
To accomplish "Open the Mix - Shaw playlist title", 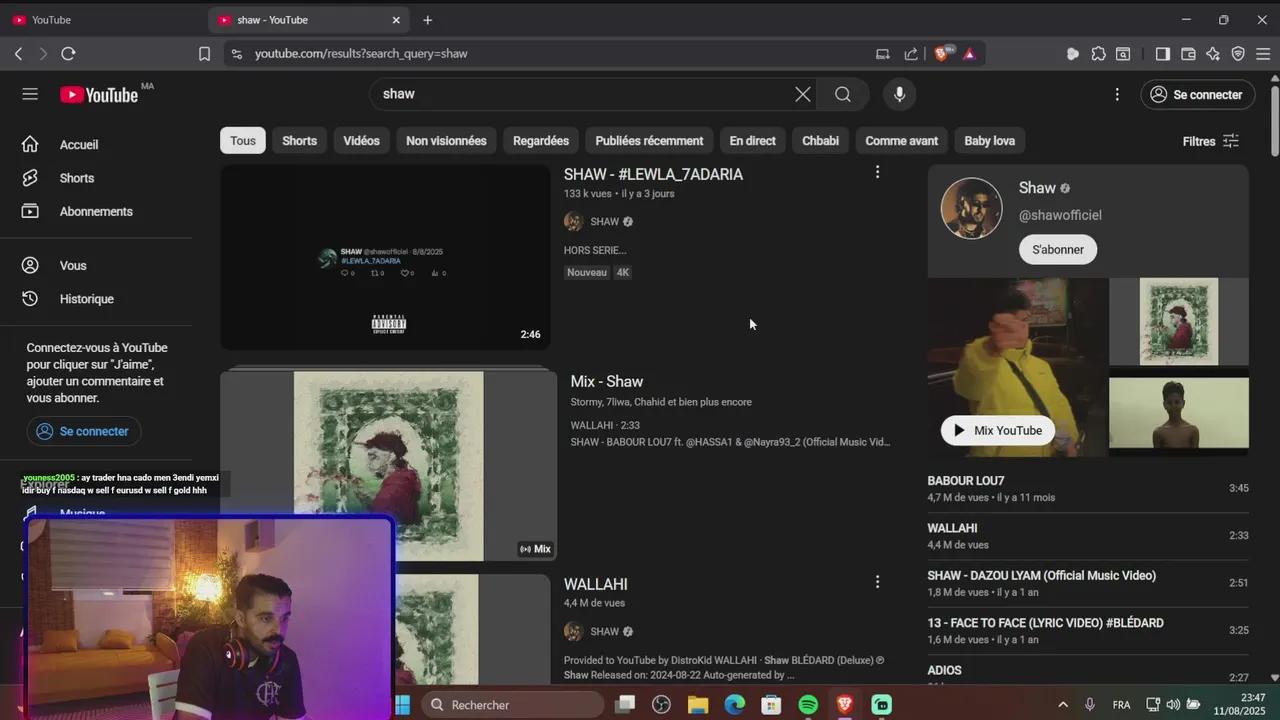I will [x=607, y=381].
